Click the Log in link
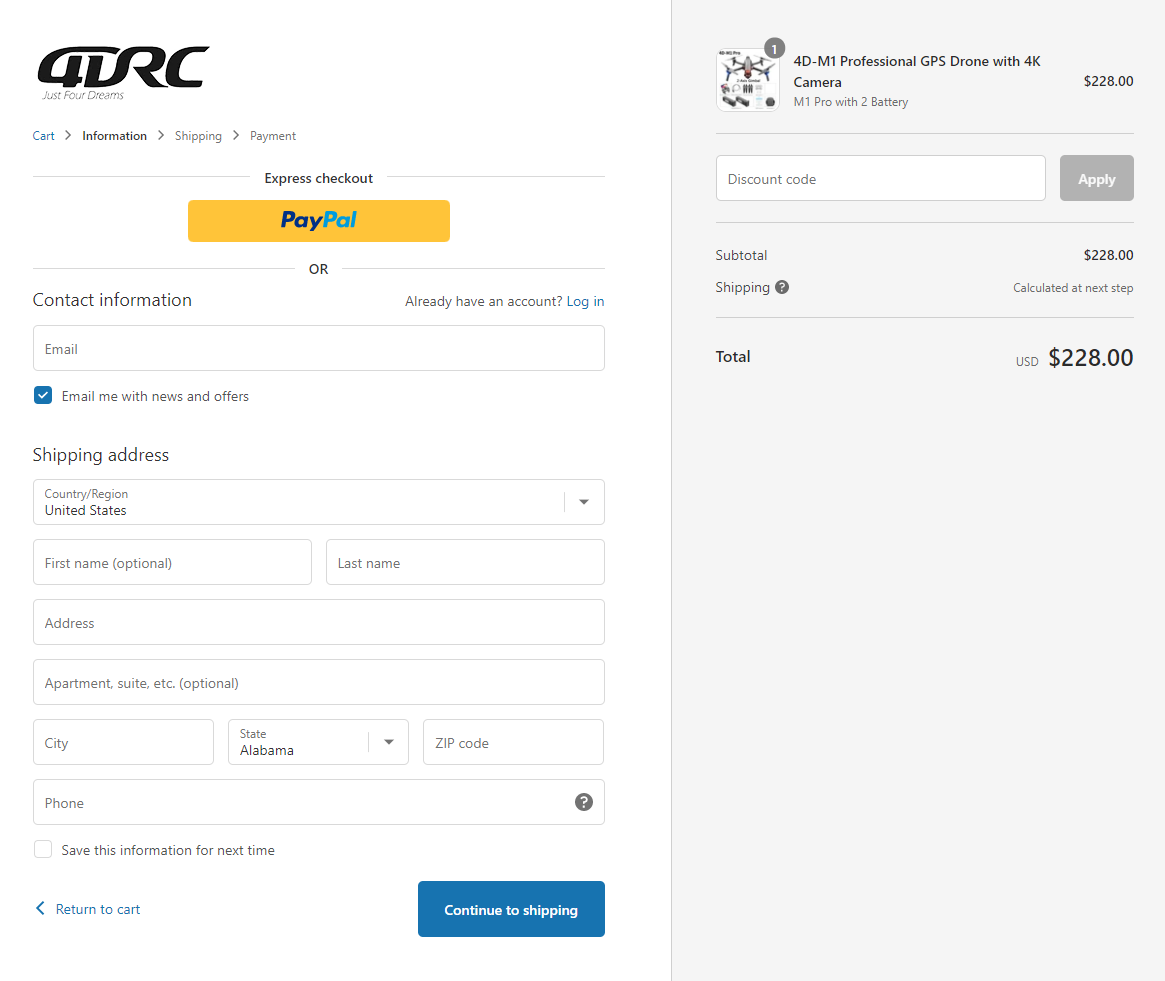The height and width of the screenshot is (981, 1165). pos(585,301)
